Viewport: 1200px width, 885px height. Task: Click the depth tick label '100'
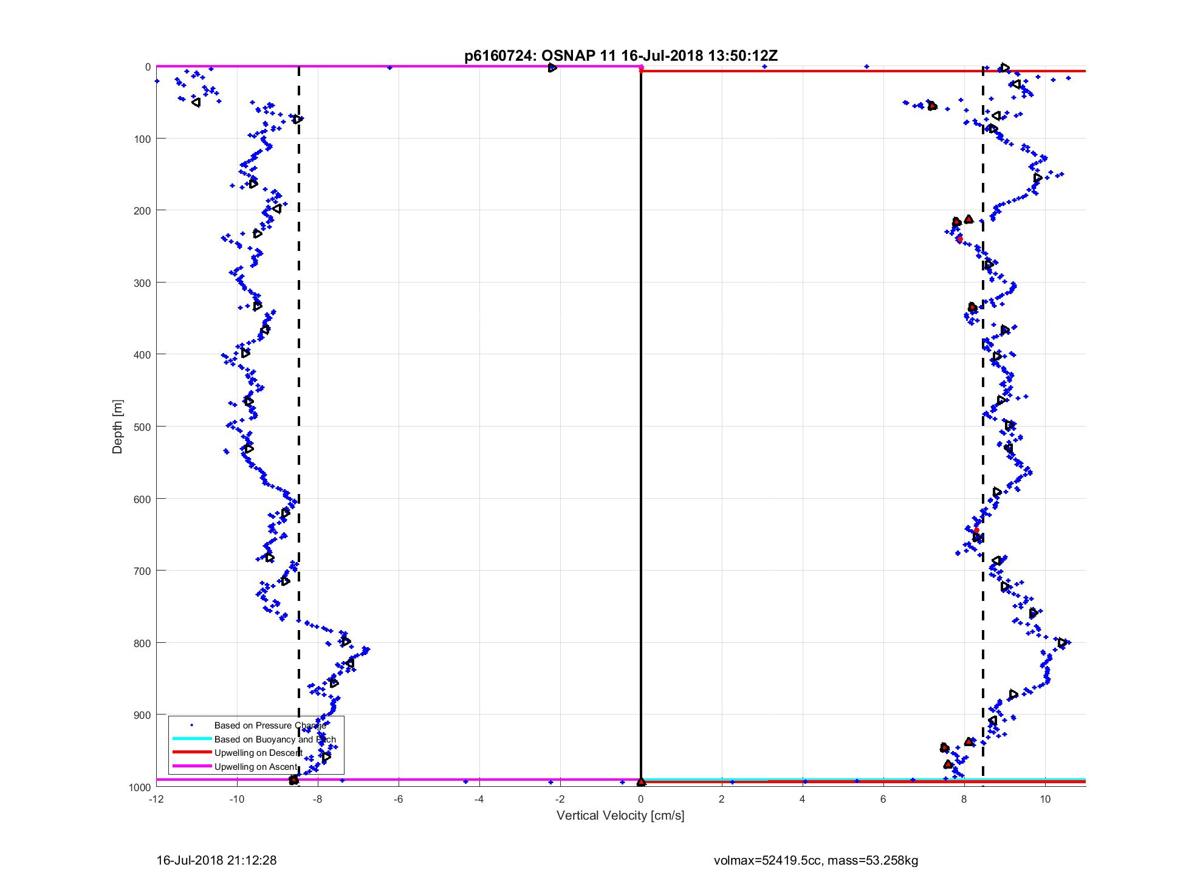(142, 139)
